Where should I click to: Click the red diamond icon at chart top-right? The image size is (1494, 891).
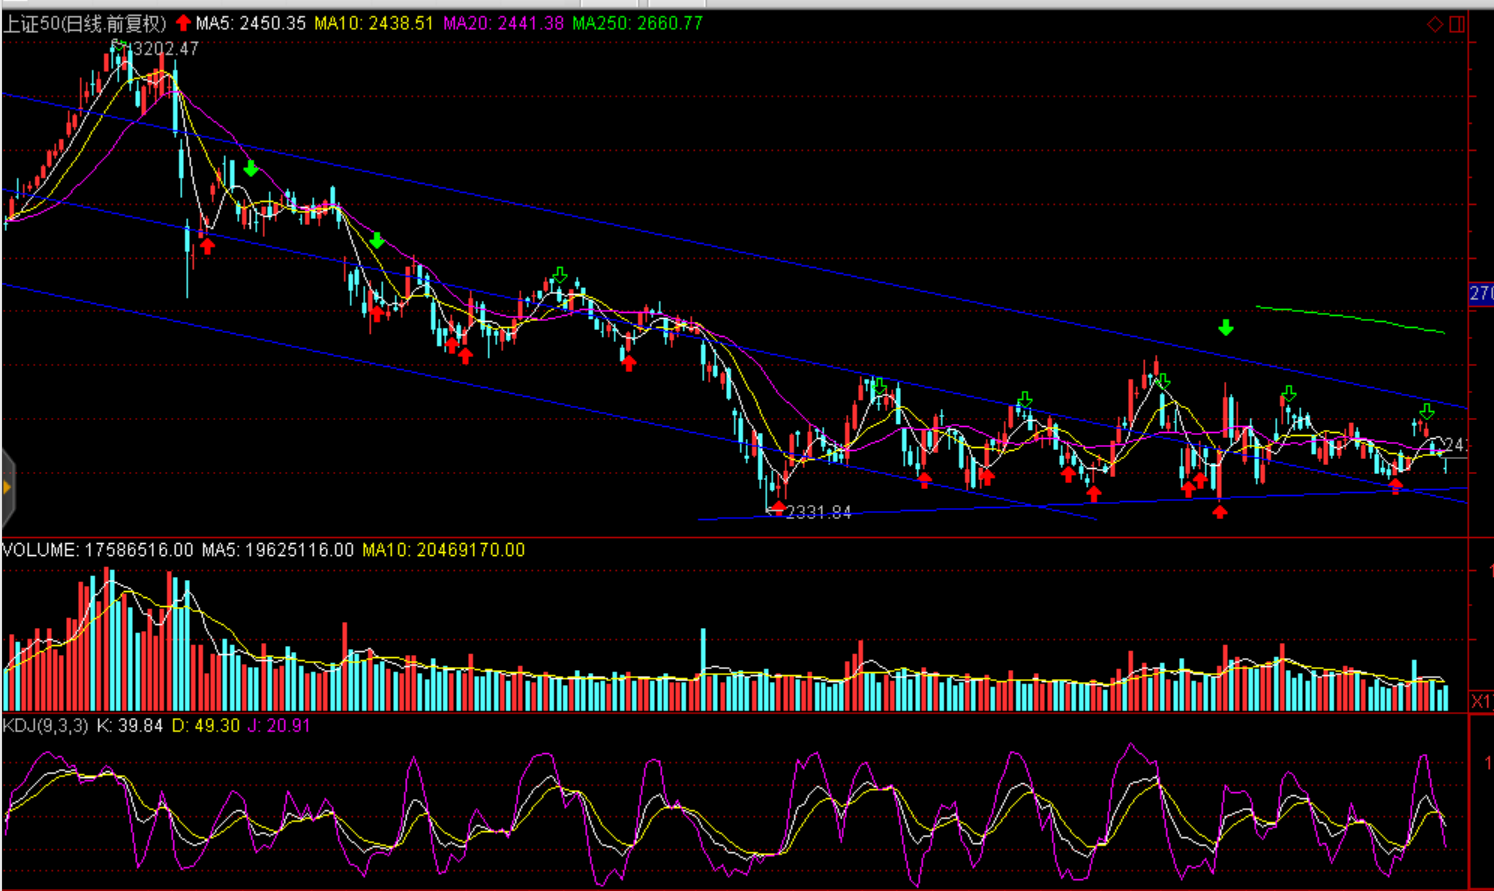click(1435, 24)
